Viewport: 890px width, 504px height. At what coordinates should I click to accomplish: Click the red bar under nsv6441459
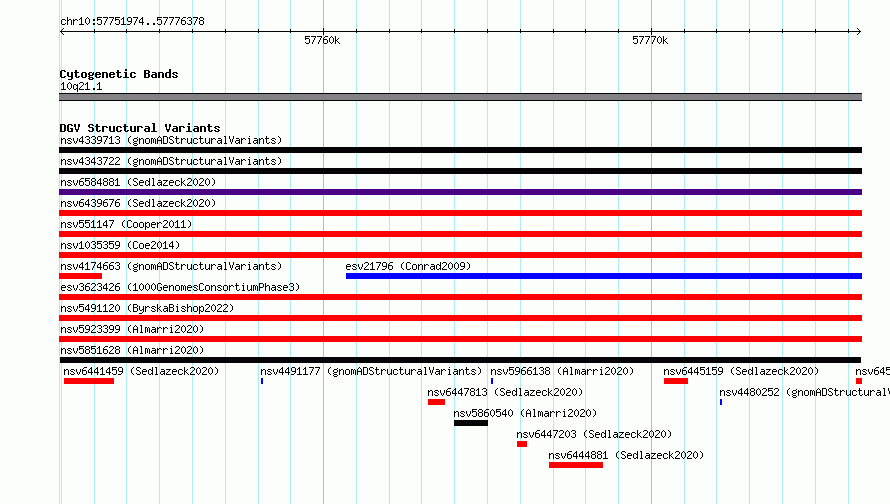(89, 381)
